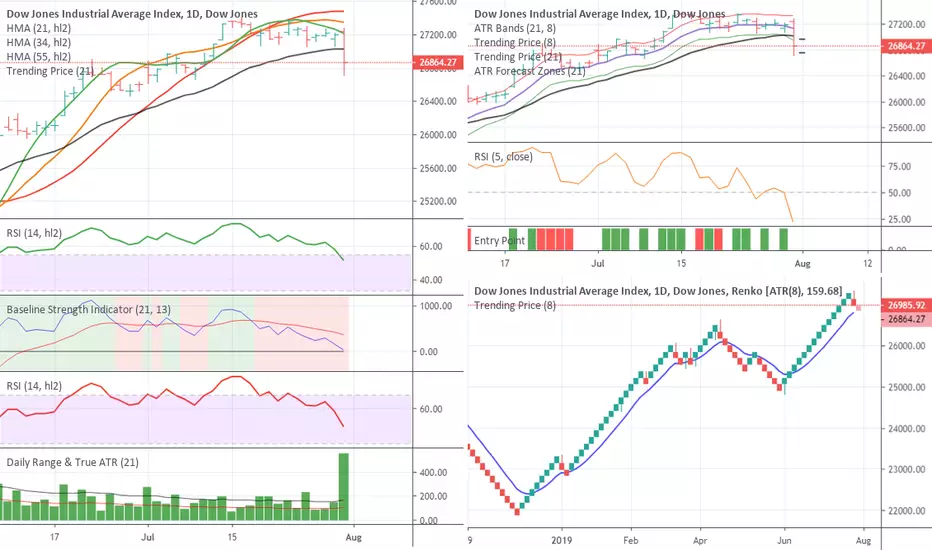Click 75.00 level on RSI (5, close) axis
The image size is (932, 550).
click(x=899, y=166)
